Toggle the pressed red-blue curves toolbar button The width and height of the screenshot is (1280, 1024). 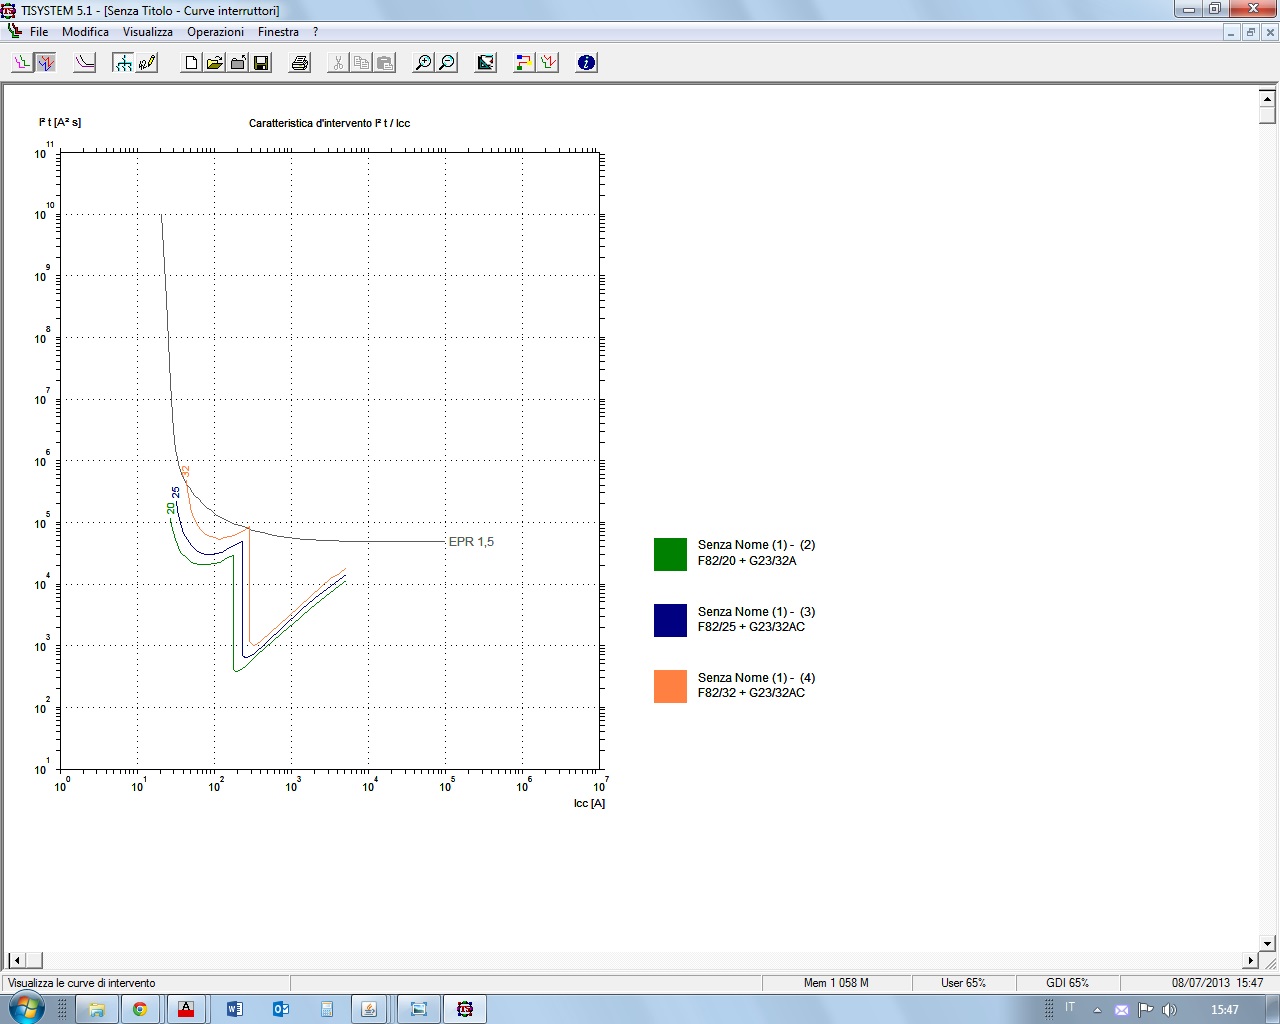[45, 63]
